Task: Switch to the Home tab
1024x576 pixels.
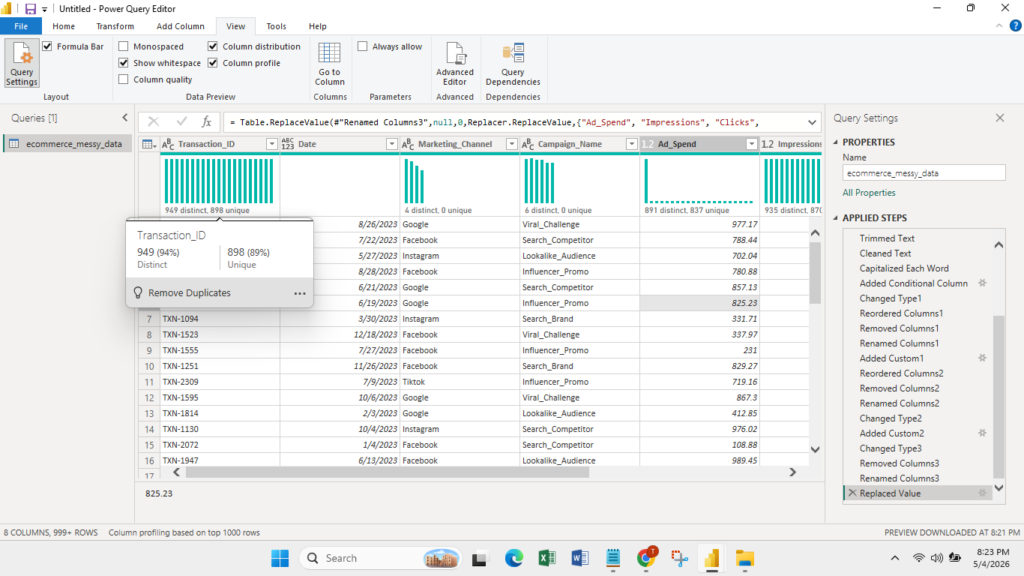Action: coord(63,26)
